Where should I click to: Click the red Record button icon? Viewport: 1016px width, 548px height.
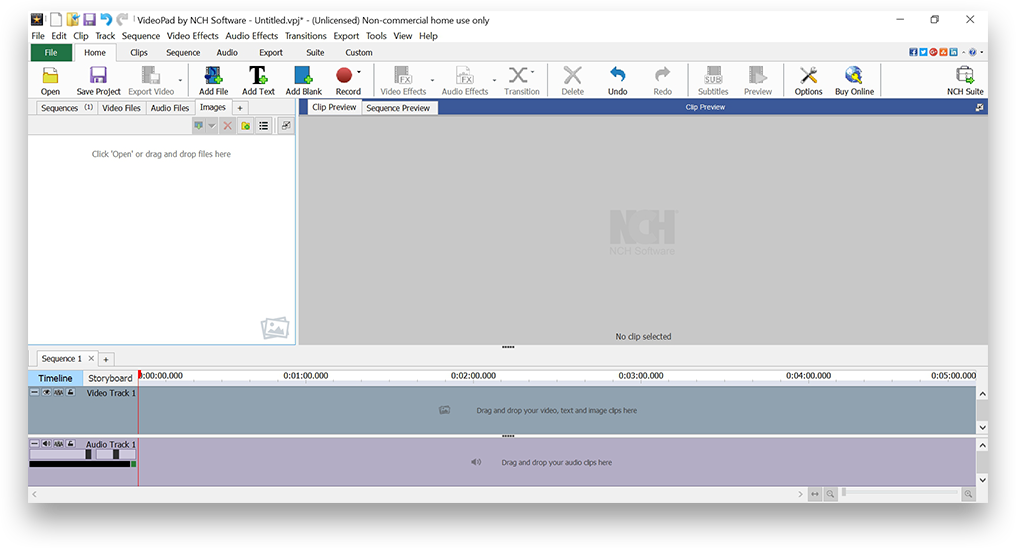[x=344, y=76]
